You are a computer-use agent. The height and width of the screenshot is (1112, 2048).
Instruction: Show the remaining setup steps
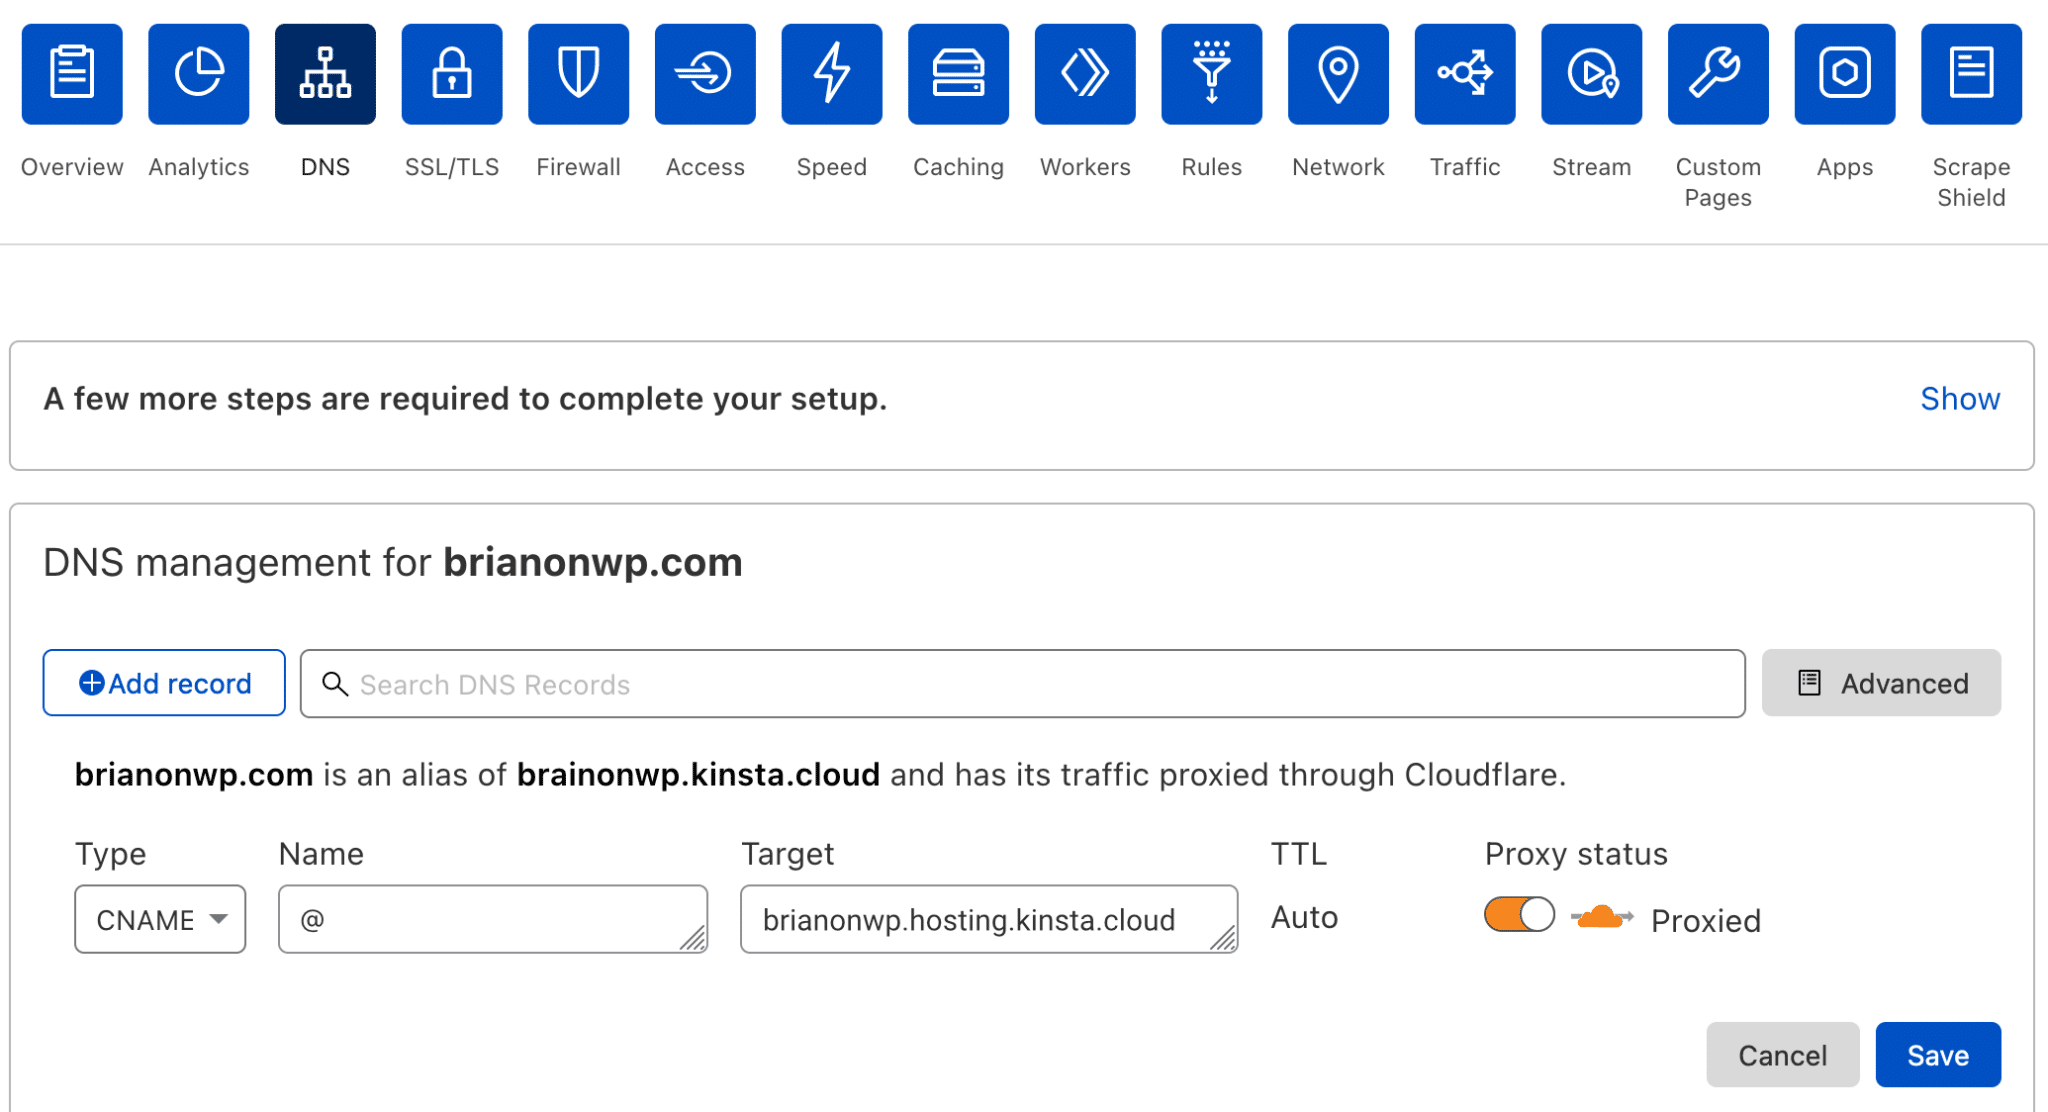pyautogui.click(x=1959, y=398)
